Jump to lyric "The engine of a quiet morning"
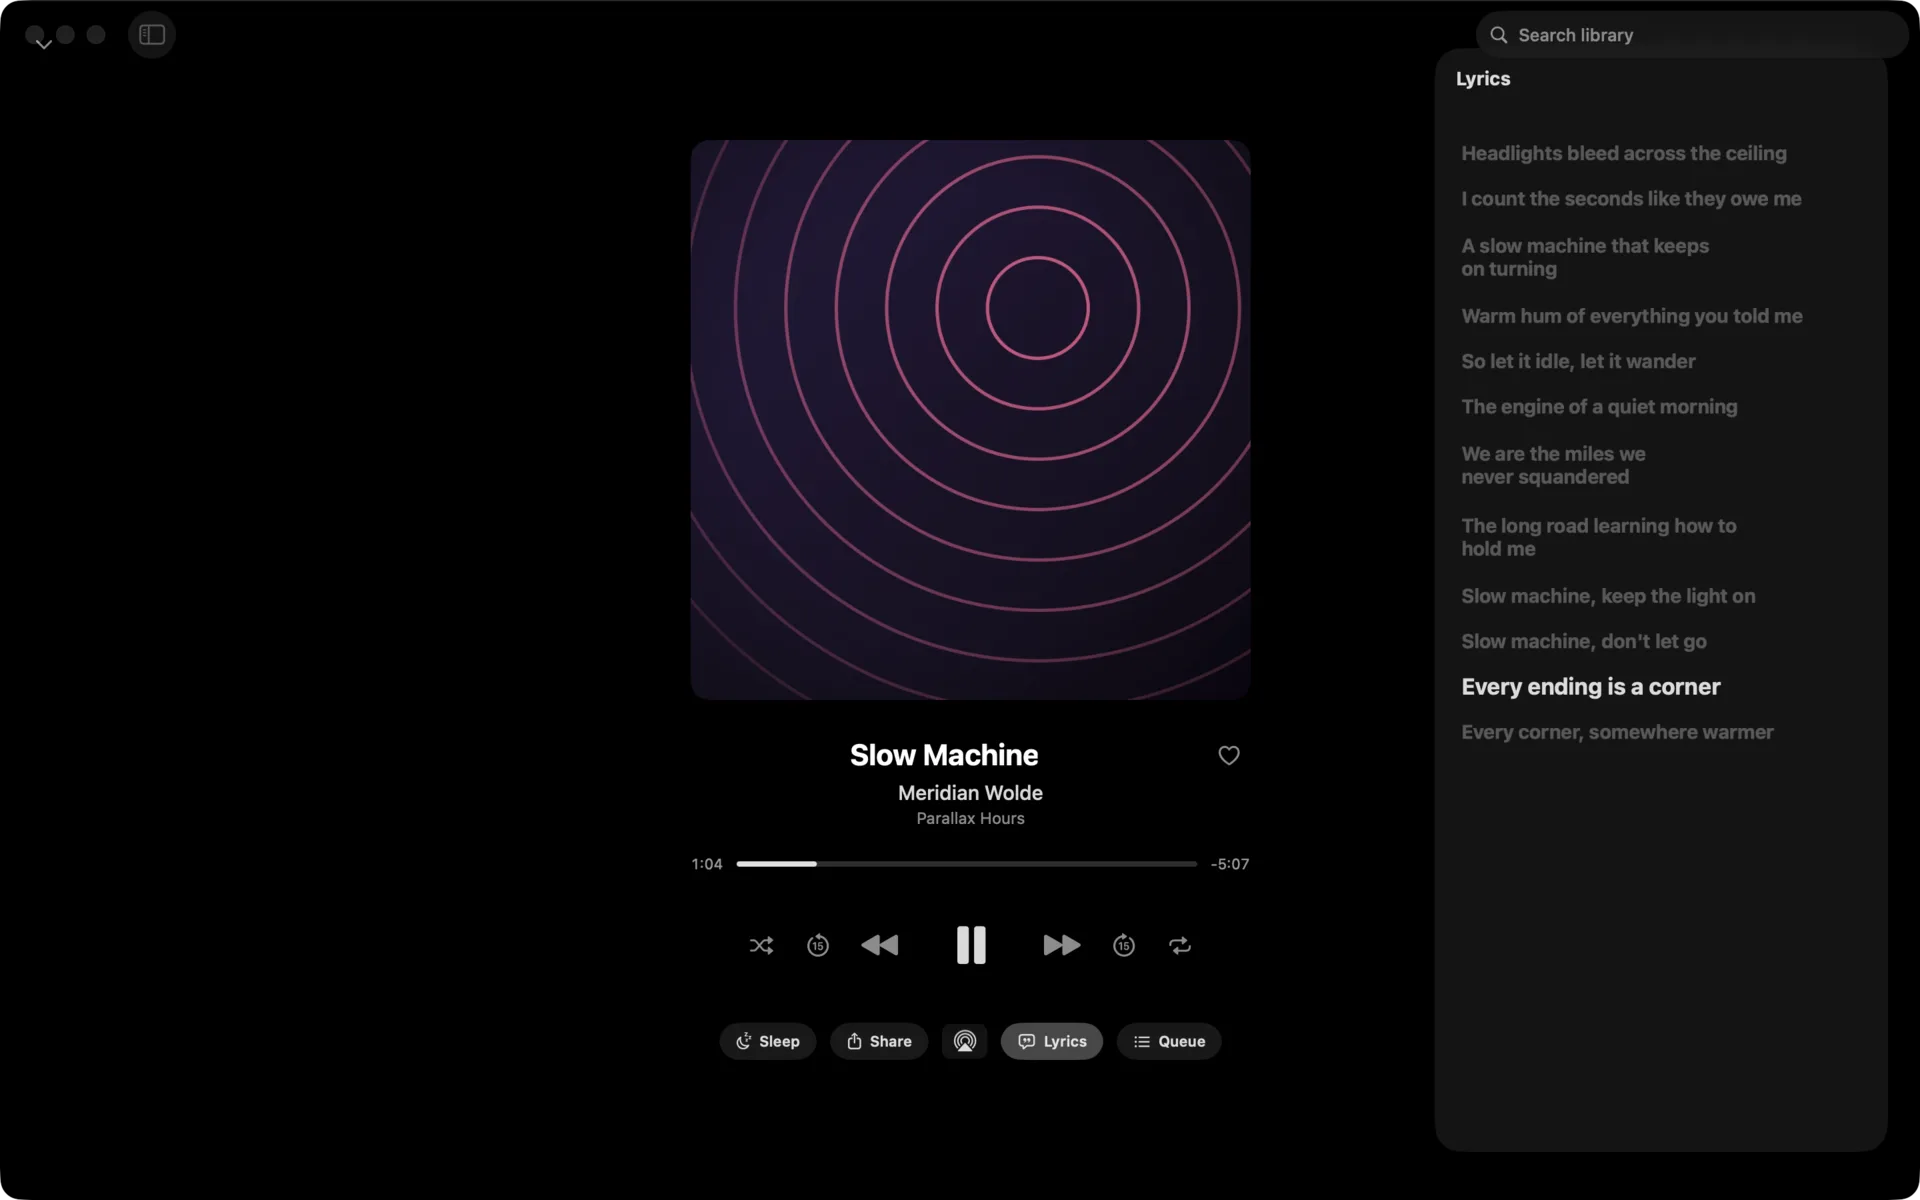The height and width of the screenshot is (1200, 1920). [1599, 407]
